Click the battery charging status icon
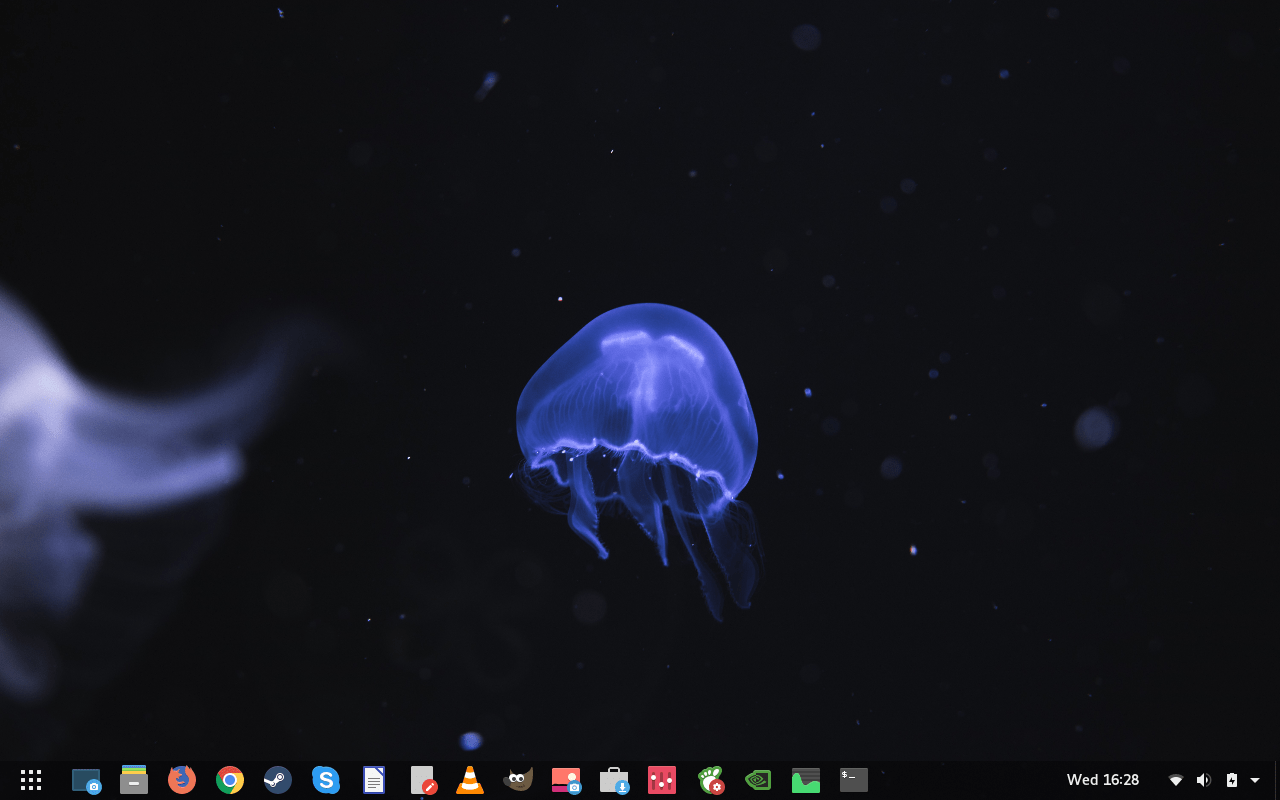 pos(1232,780)
